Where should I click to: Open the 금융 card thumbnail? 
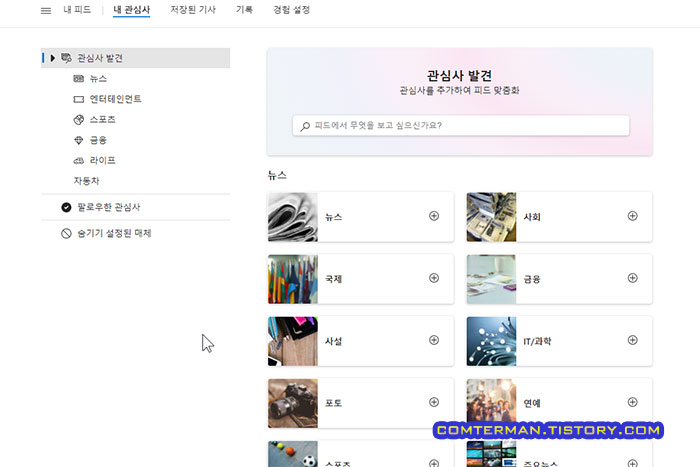[x=492, y=279]
